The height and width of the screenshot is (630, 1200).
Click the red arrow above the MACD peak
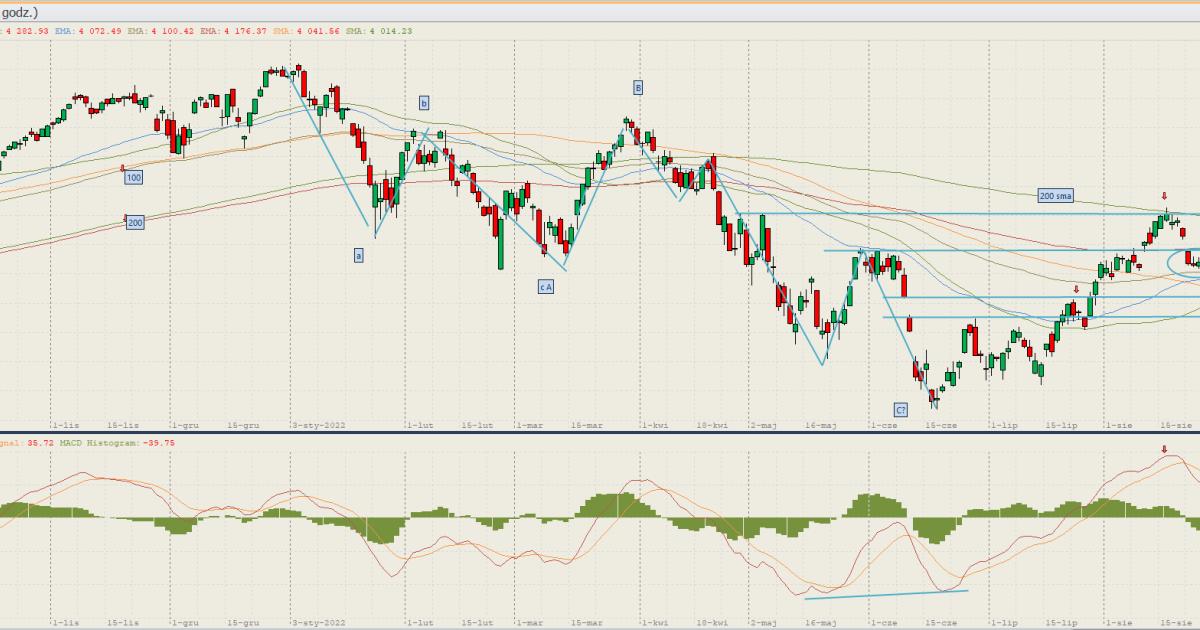pyautogui.click(x=1164, y=449)
